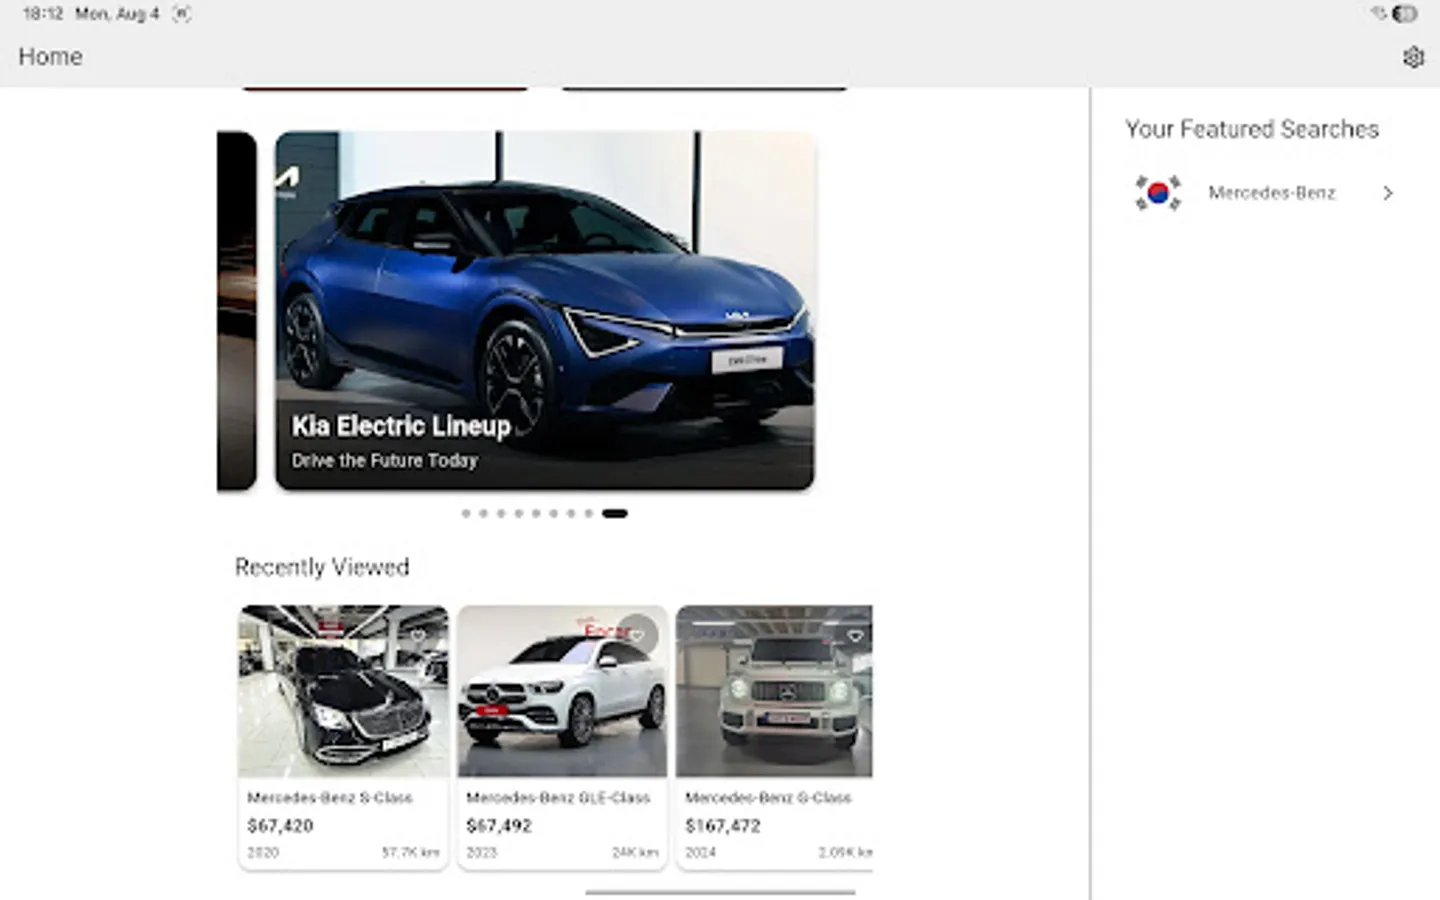1440x900 pixels.
Task: Click the Your Featured Searches heading
Action: (1252, 129)
